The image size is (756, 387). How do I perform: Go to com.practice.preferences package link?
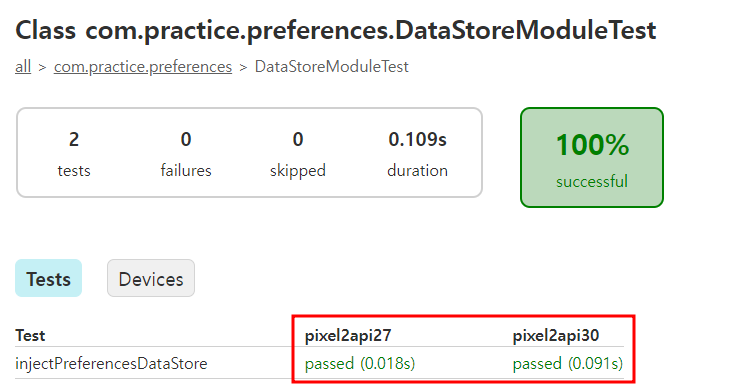143,67
